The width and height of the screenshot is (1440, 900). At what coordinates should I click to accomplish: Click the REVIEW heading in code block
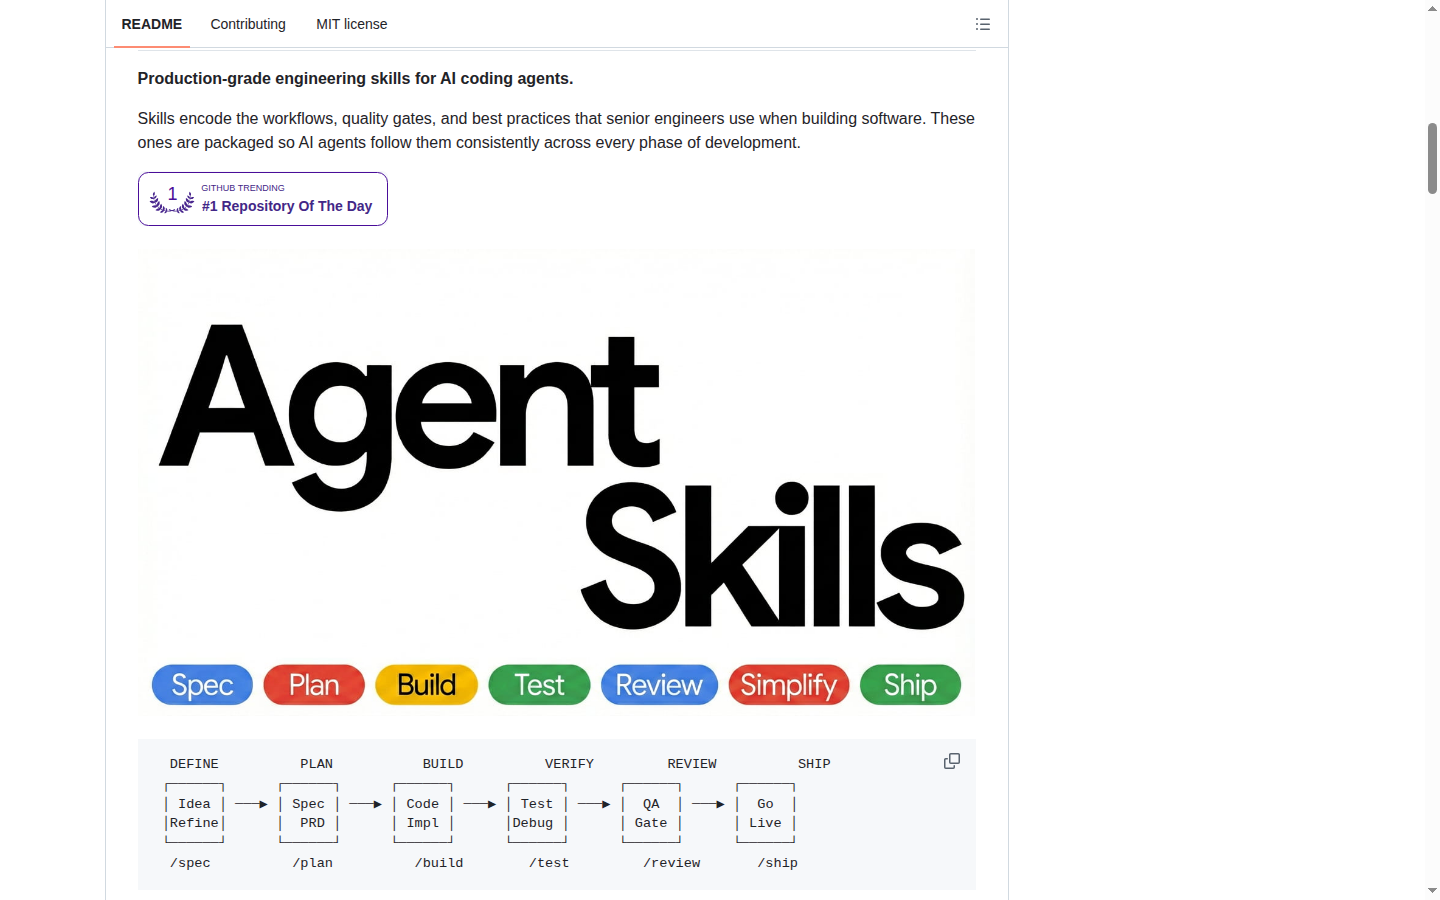pyautogui.click(x=692, y=764)
